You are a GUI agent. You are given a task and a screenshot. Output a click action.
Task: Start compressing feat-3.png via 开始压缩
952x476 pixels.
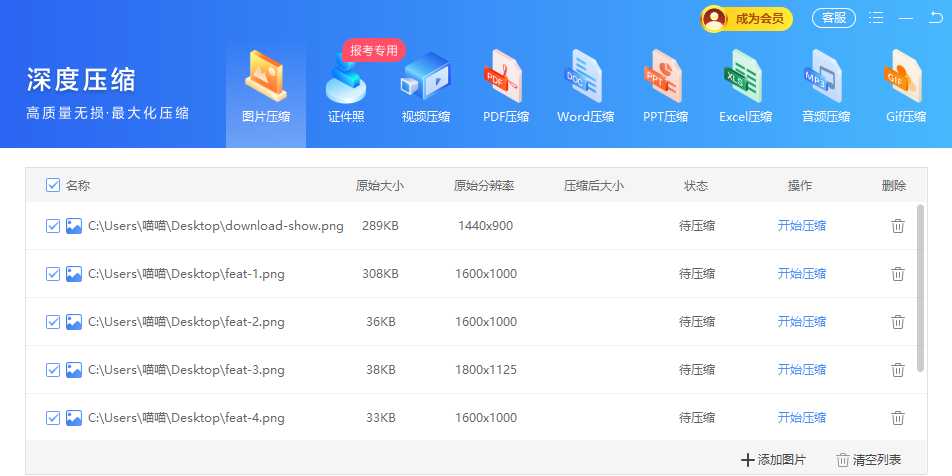[x=801, y=370]
